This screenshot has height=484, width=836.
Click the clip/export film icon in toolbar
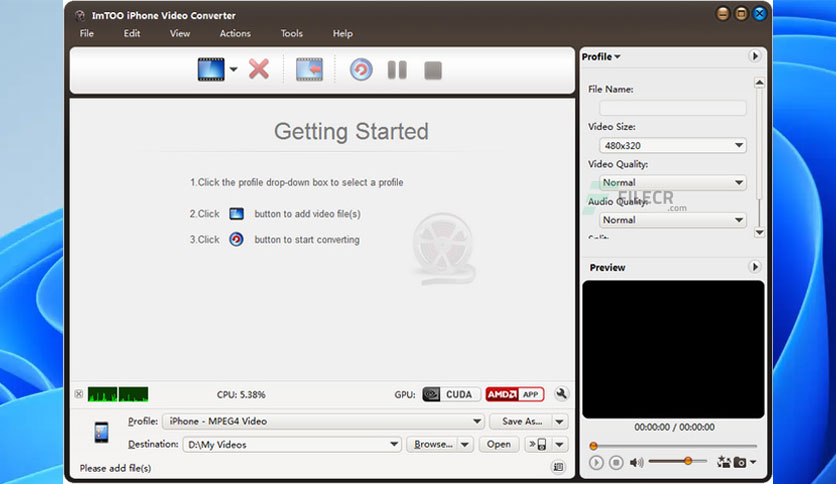coord(309,69)
